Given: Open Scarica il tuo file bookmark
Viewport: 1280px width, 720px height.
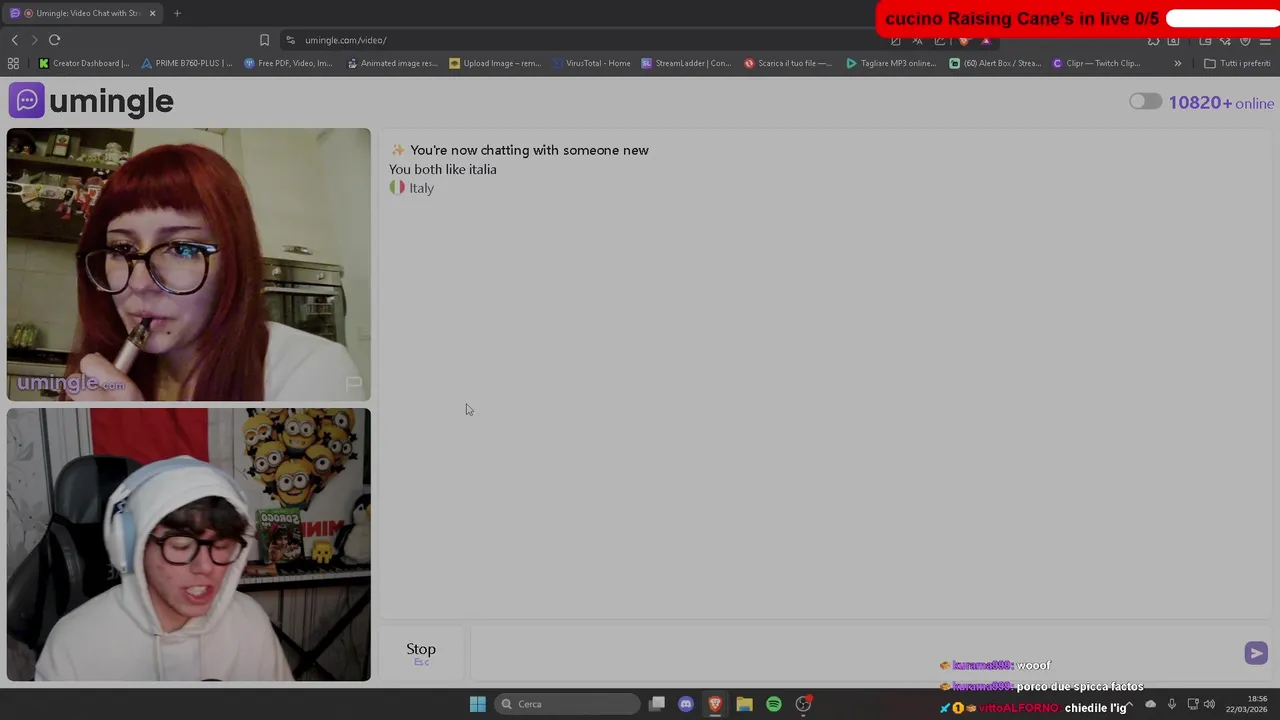Looking at the screenshot, I should (788, 63).
